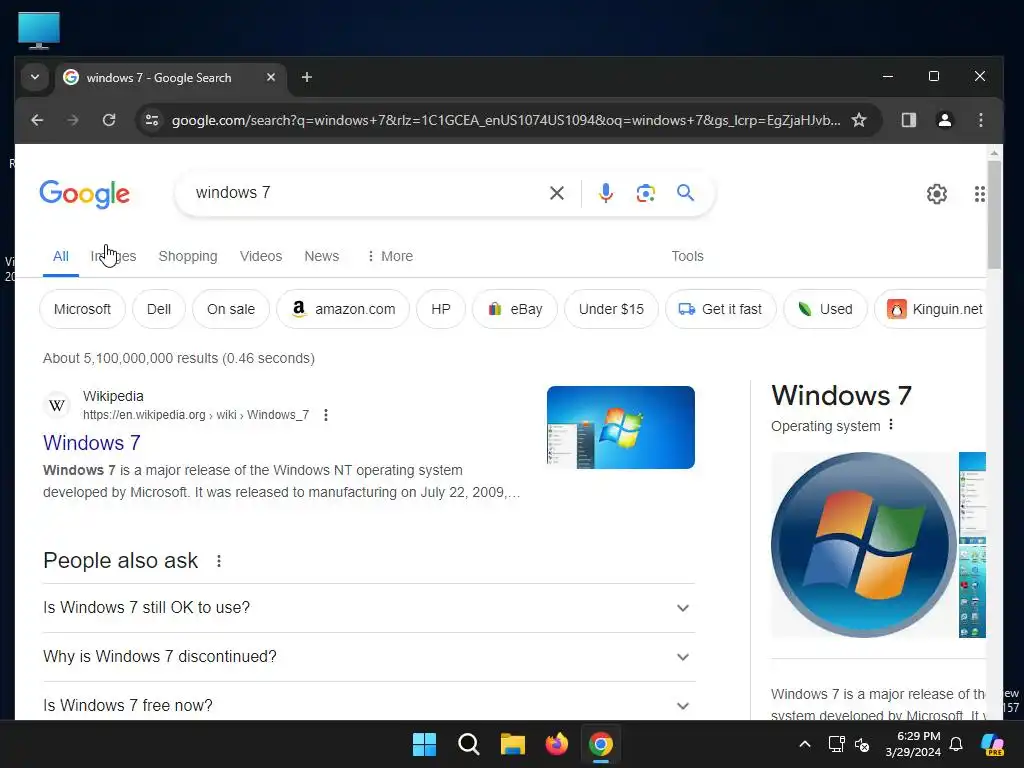Click the Chrome taskbar icon

[x=601, y=744]
